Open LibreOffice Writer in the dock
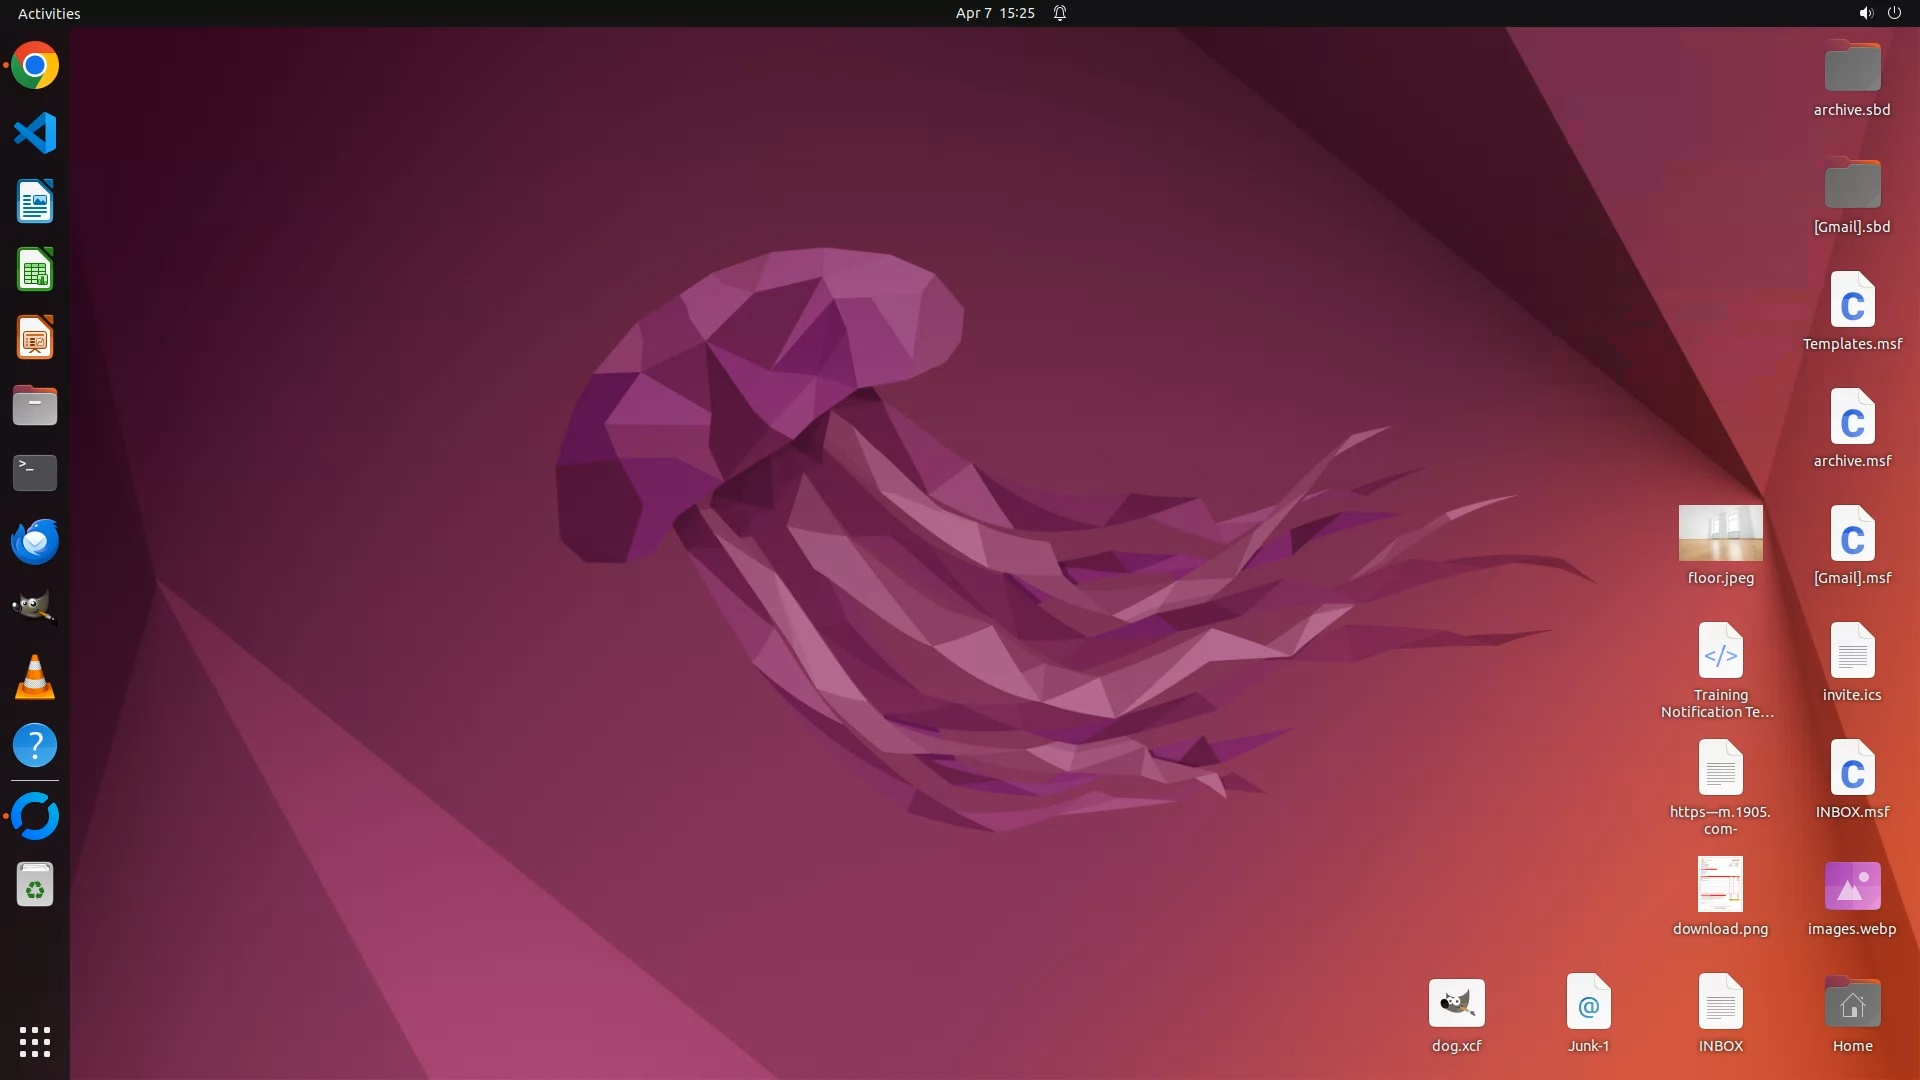Viewport: 1920px width, 1080px height. (35, 202)
